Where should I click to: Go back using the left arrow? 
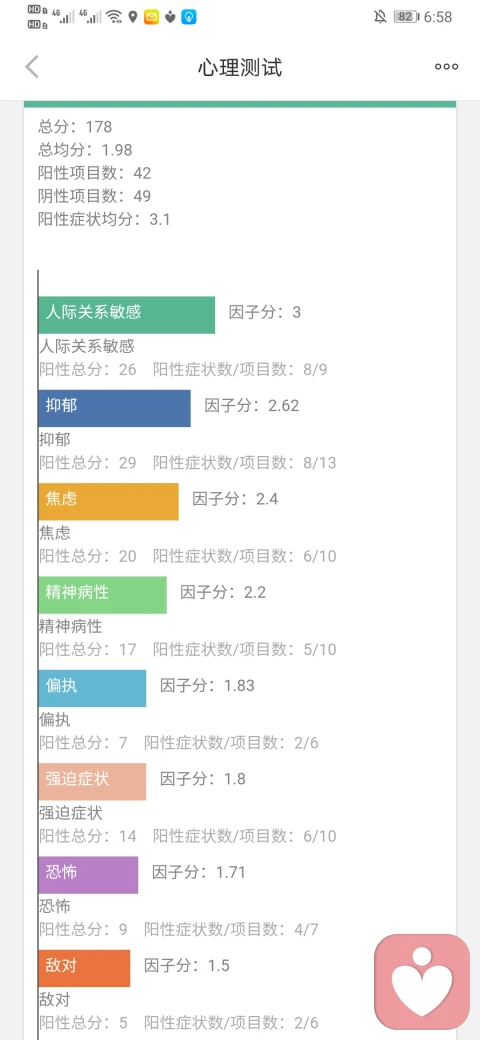coord(32,67)
